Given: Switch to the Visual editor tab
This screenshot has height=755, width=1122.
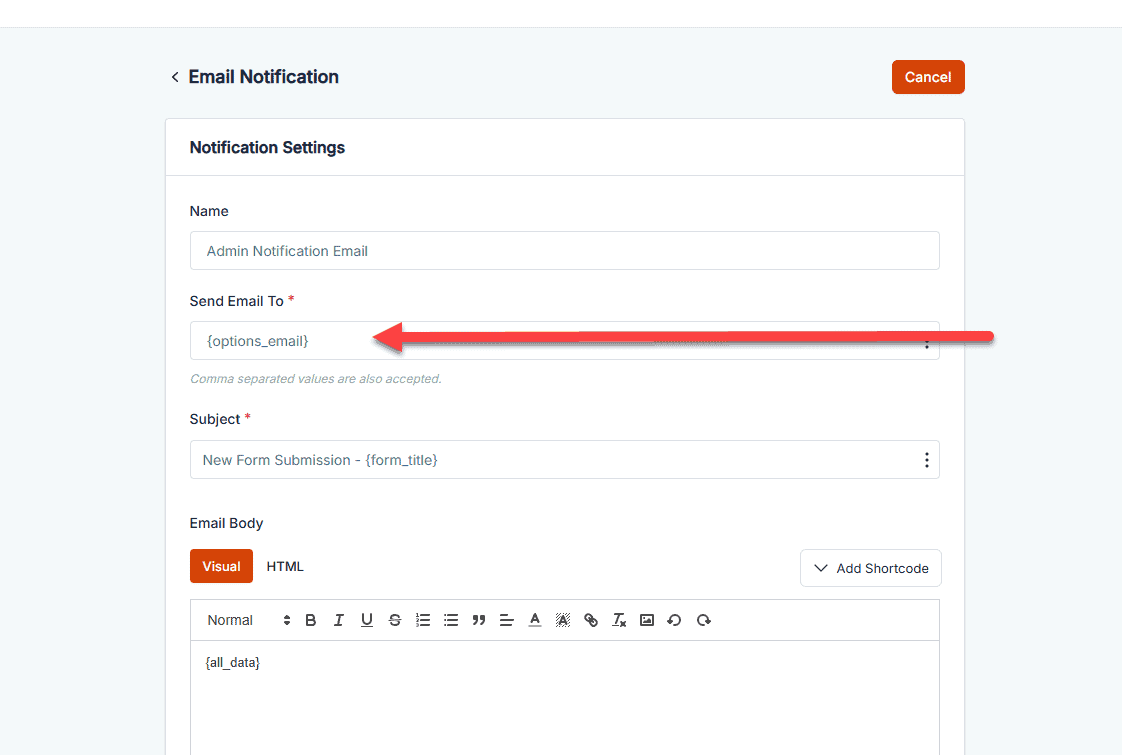Looking at the screenshot, I should click(x=221, y=566).
